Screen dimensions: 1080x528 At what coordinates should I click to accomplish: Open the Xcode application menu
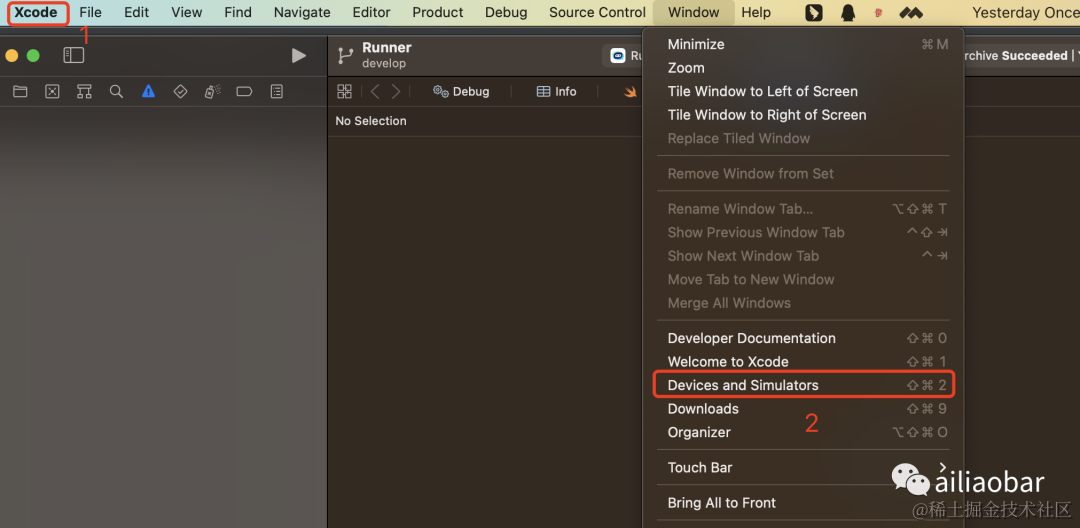36,12
